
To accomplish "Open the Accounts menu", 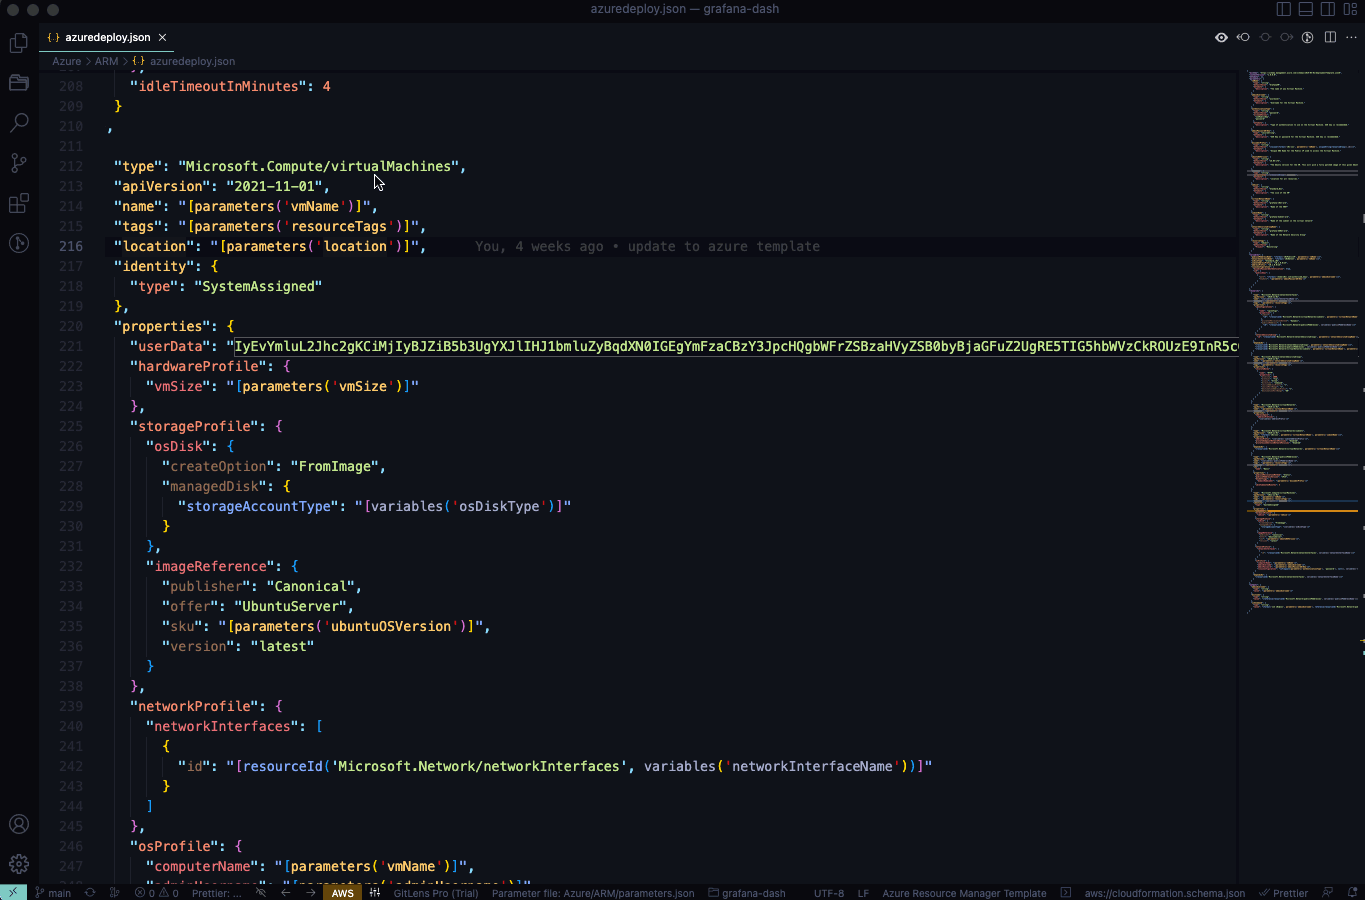I will coord(18,824).
